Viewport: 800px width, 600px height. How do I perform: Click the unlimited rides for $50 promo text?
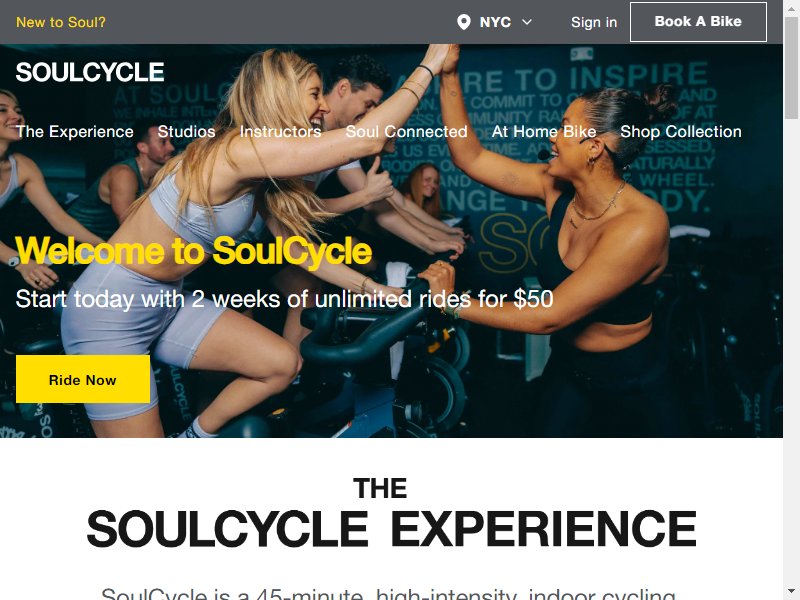click(284, 298)
